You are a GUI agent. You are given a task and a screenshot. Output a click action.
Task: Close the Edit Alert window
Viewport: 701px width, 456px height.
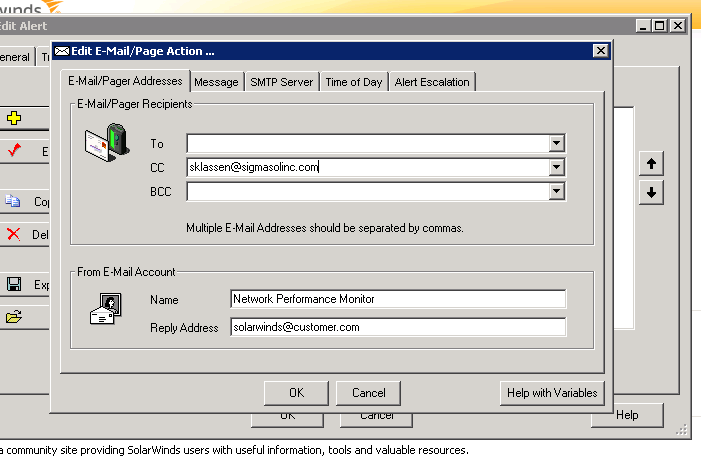click(x=678, y=26)
